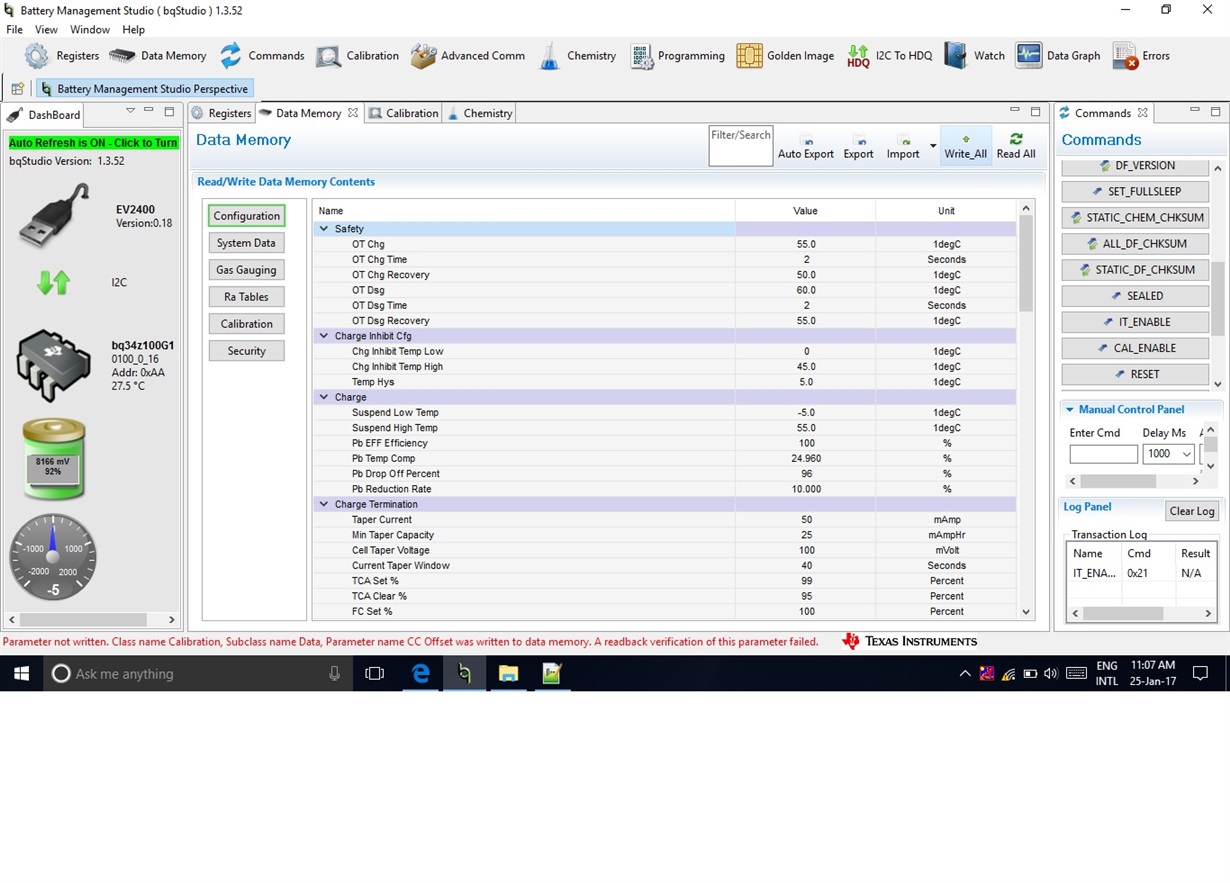Select the System Data class button
The image size is (1230, 883).
pyautogui.click(x=247, y=243)
